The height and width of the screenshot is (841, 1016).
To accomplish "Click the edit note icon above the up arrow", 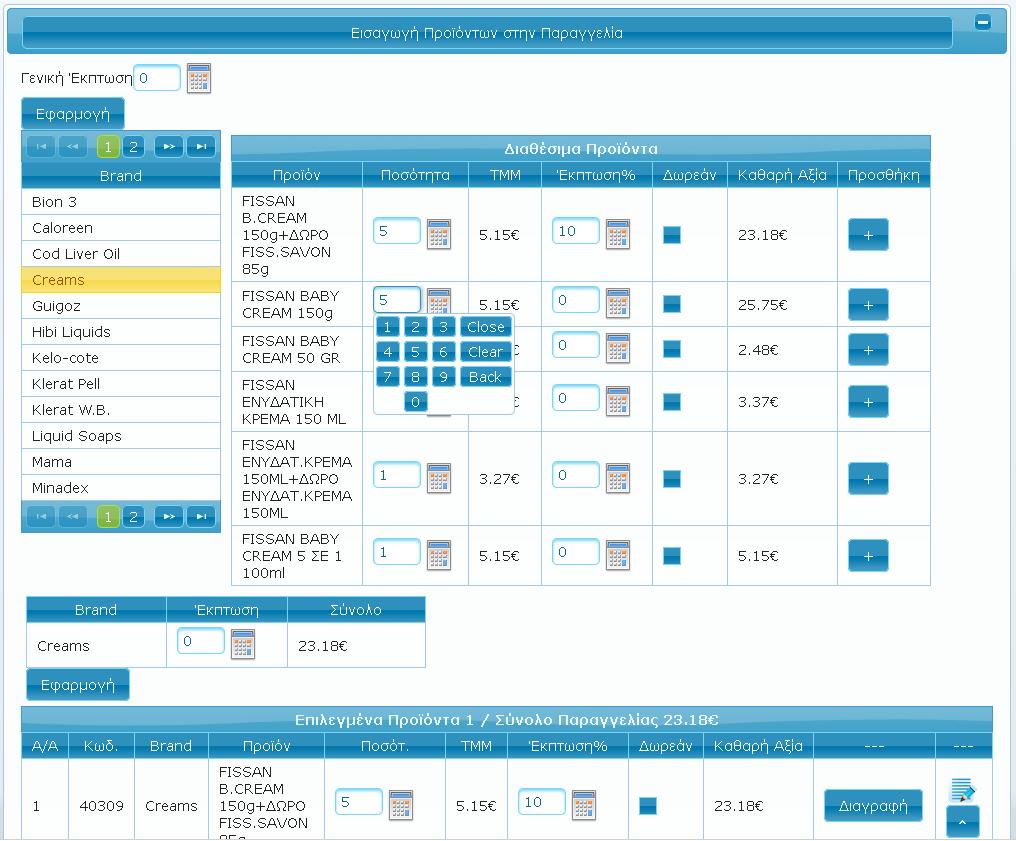I will click(962, 790).
